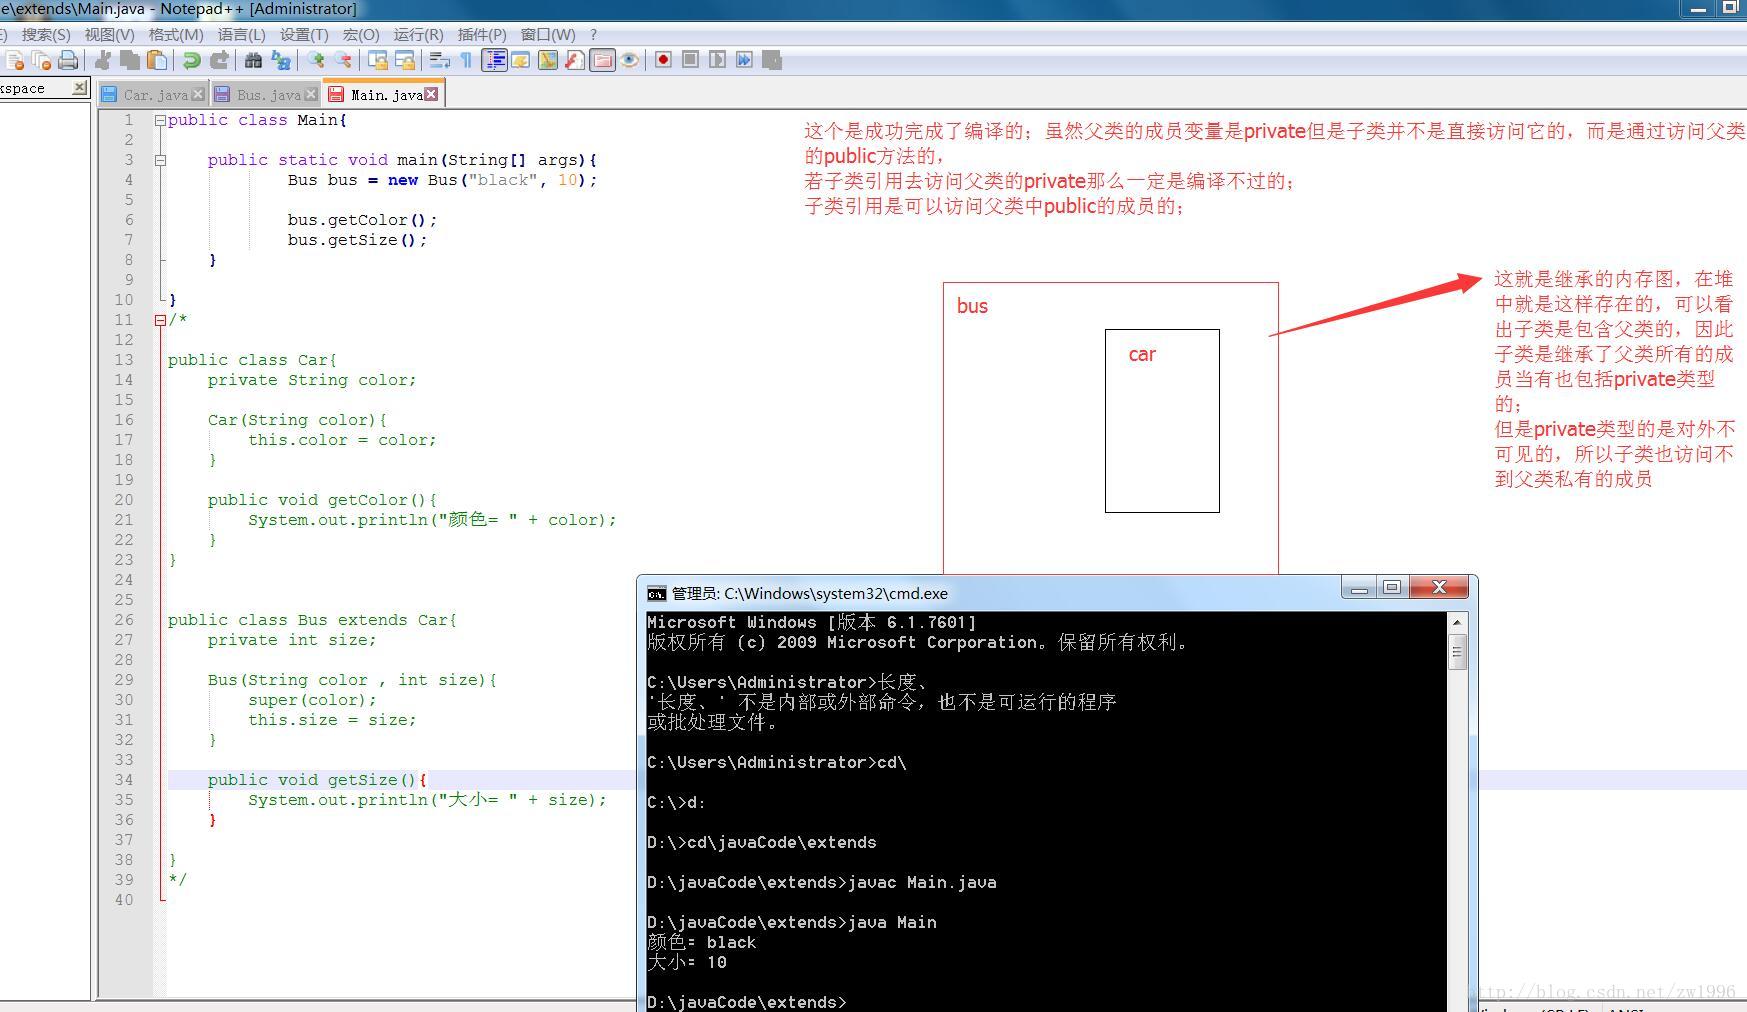
Task: Open the 搜索(S) menu
Action: pos(46,34)
